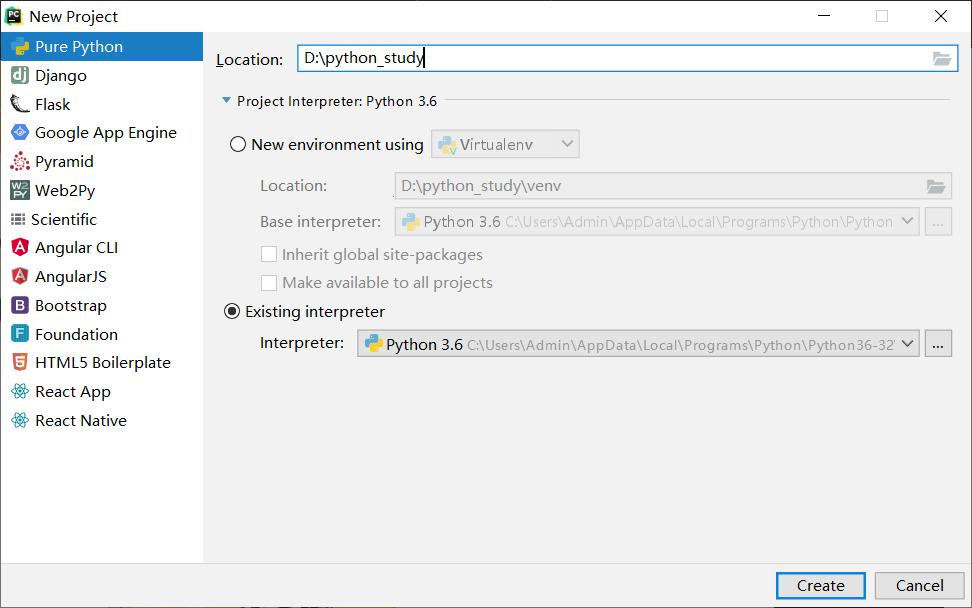Click the Django project type icon
This screenshot has height=608, width=972.
[x=19, y=75]
